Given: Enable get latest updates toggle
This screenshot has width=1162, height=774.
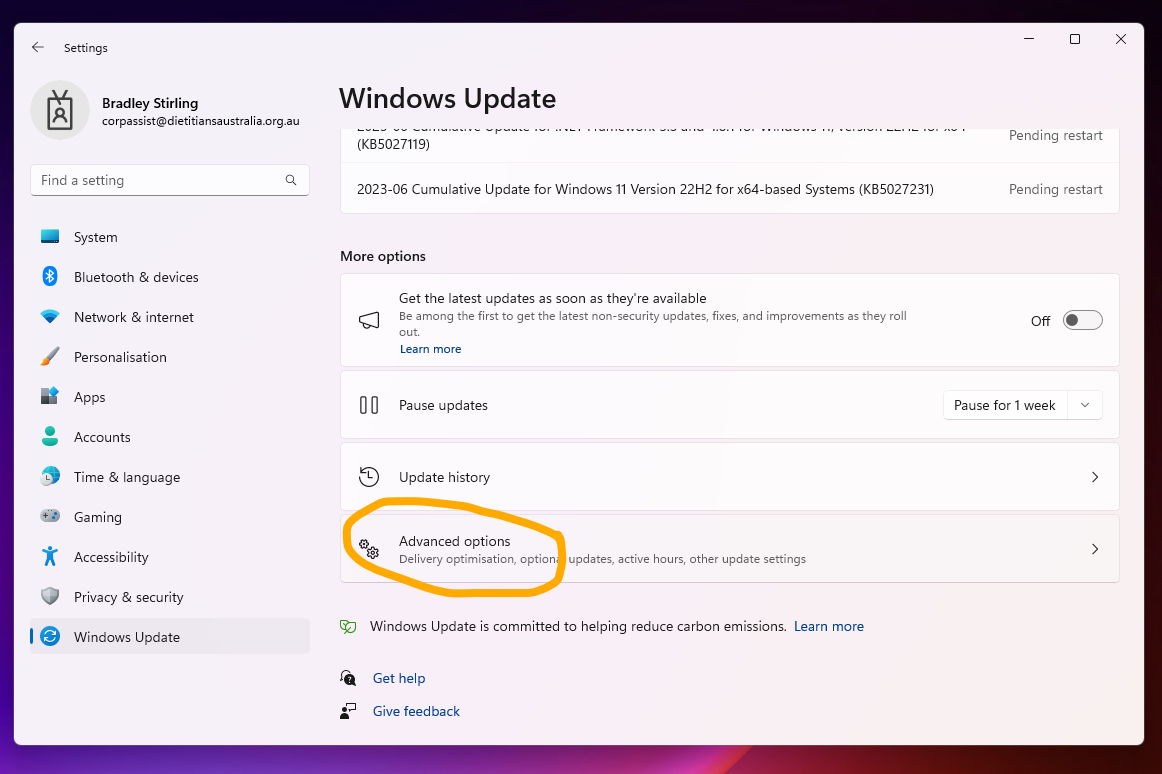Looking at the screenshot, I should tap(1082, 320).
